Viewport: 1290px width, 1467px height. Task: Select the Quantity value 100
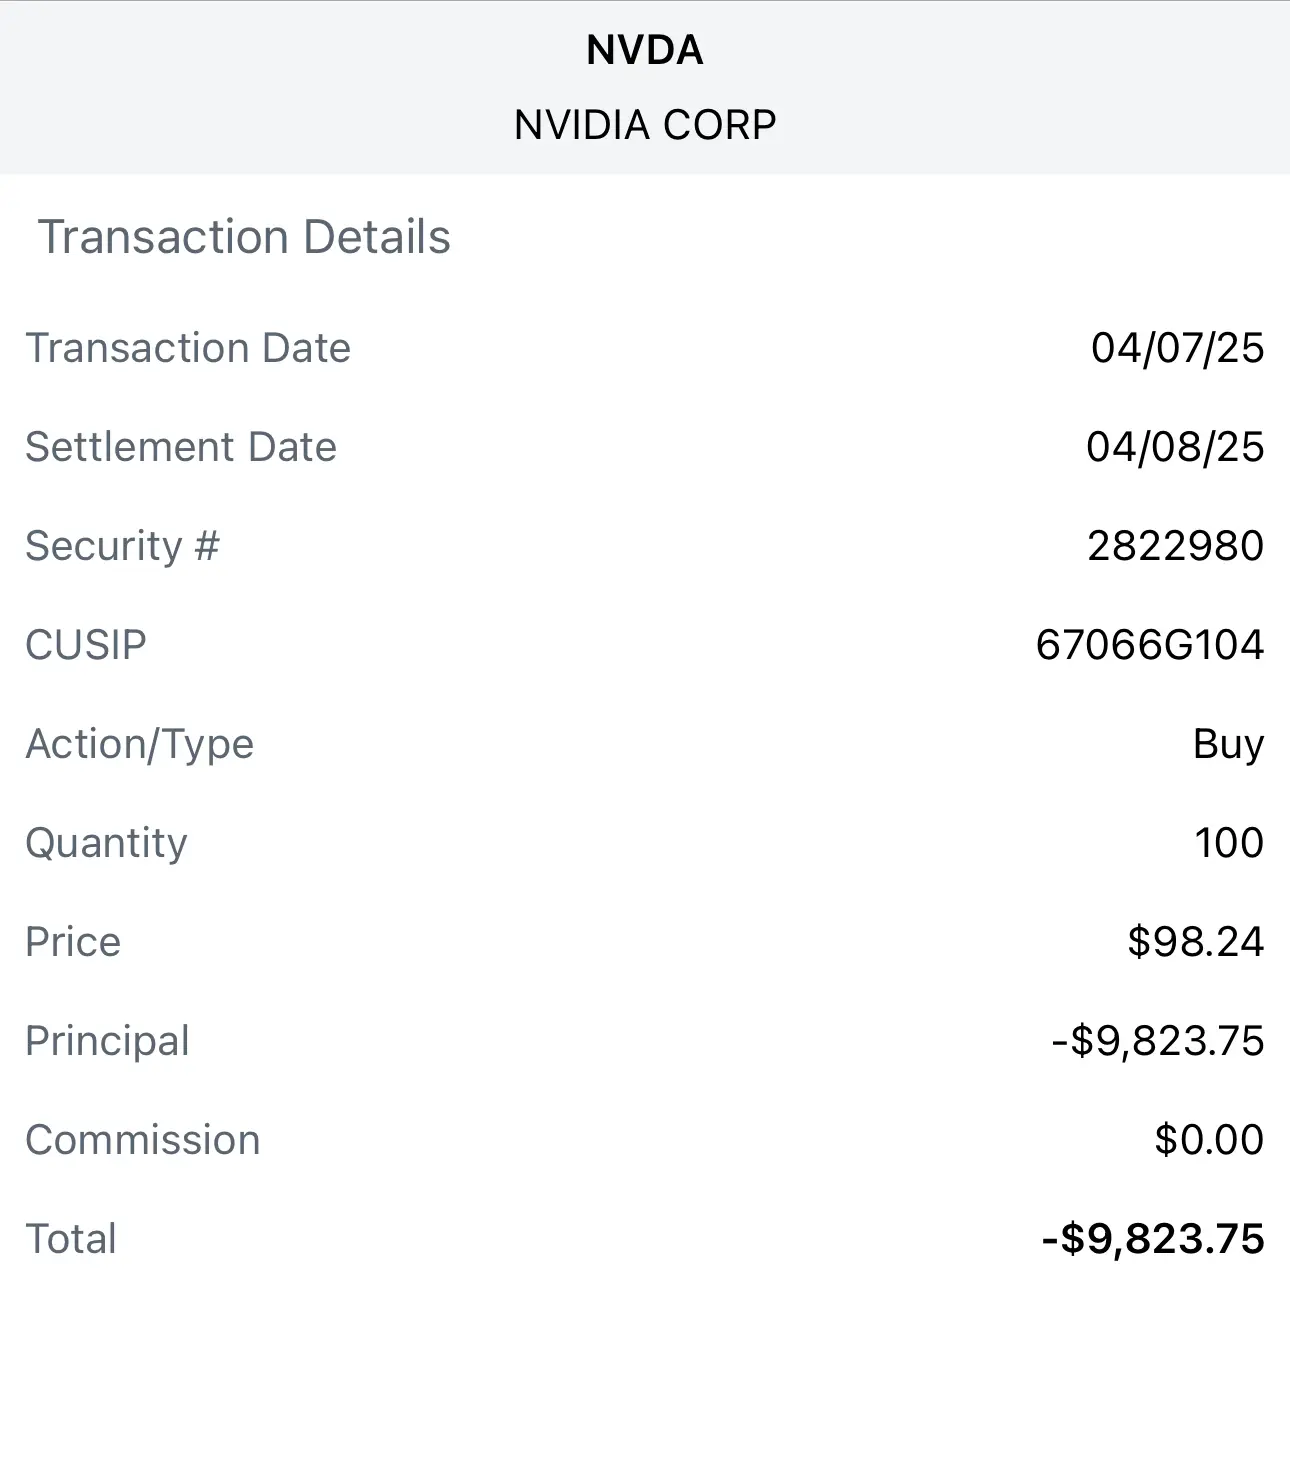click(x=1230, y=843)
